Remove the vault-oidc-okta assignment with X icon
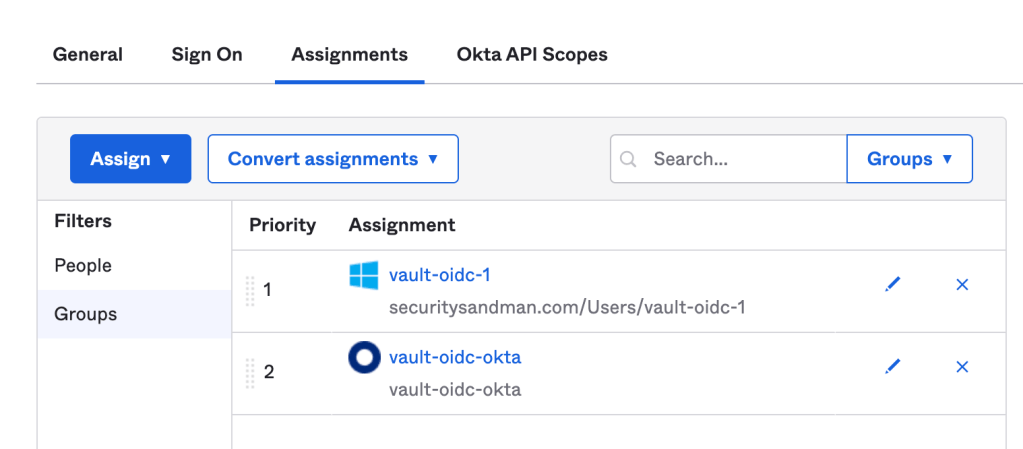Viewport: 1023px width, 449px height. pos(962,367)
